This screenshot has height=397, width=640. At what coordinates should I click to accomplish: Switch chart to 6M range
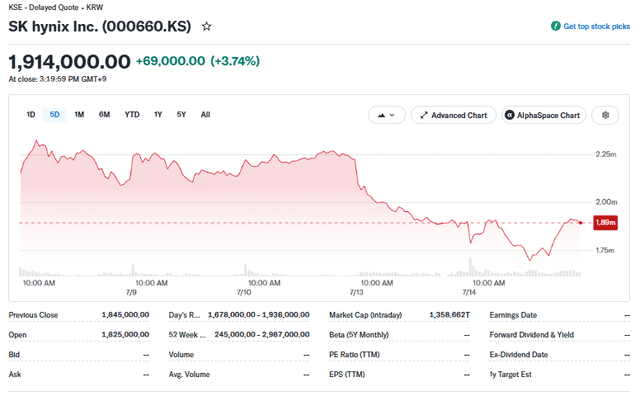click(x=104, y=115)
